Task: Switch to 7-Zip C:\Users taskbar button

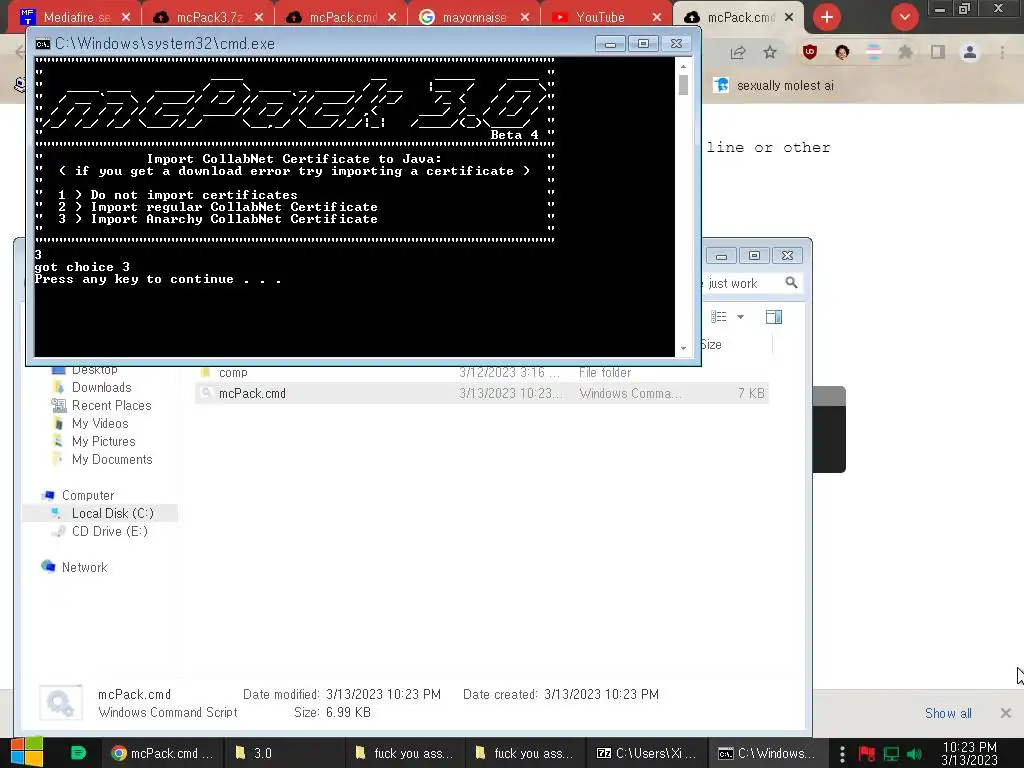Action: 645,753
